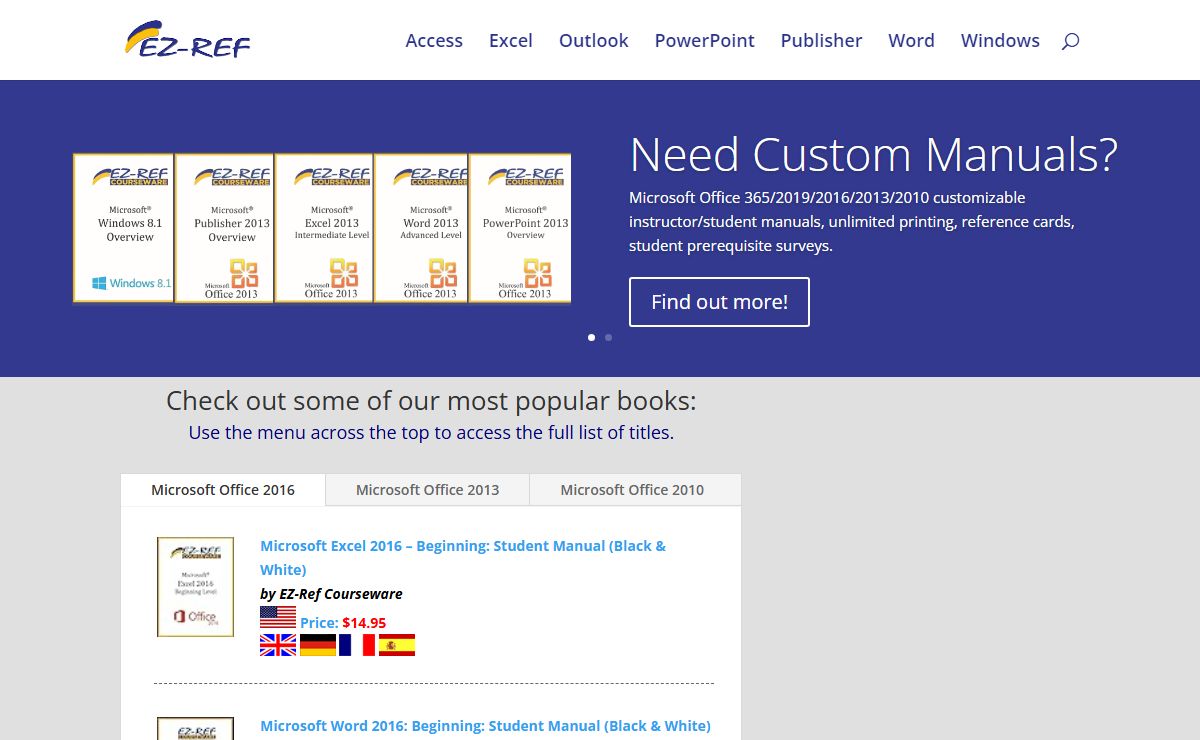The width and height of the screenshot is (1200, 740).
Task: Open the Excel menu item
Action: [511, 41]
